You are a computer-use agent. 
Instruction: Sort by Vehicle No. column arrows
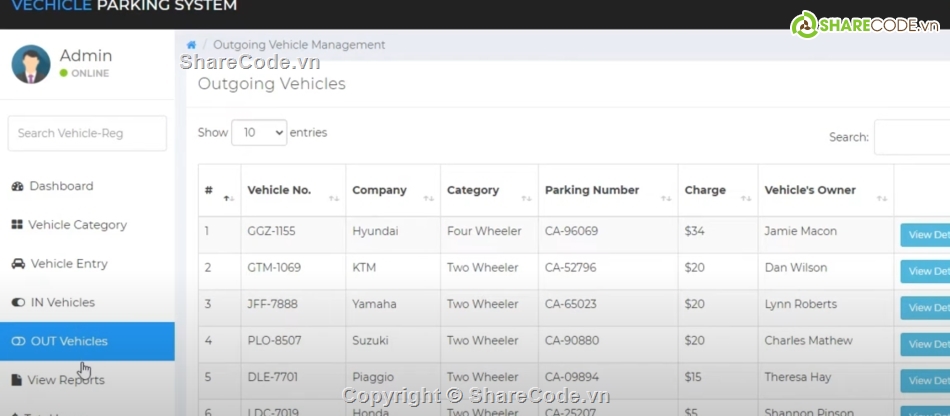click(334, 198)
